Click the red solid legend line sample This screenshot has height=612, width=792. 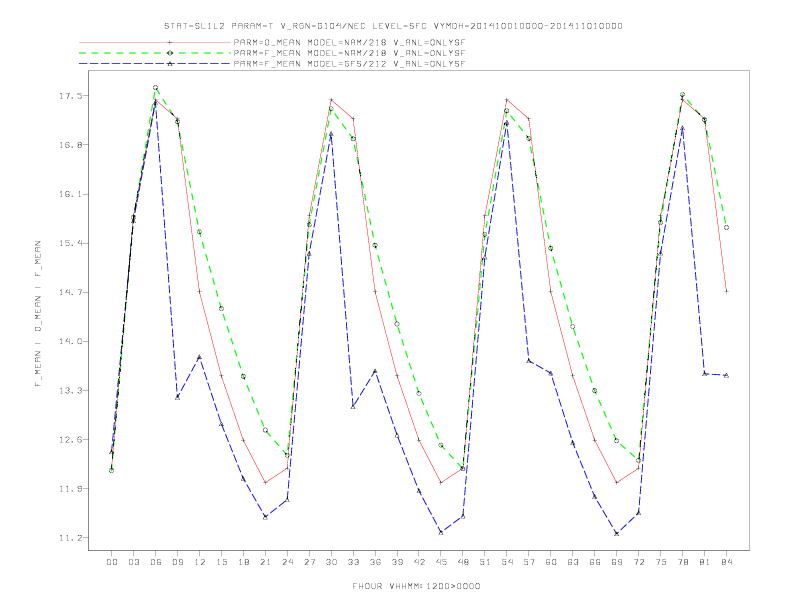tap(155, 42)
